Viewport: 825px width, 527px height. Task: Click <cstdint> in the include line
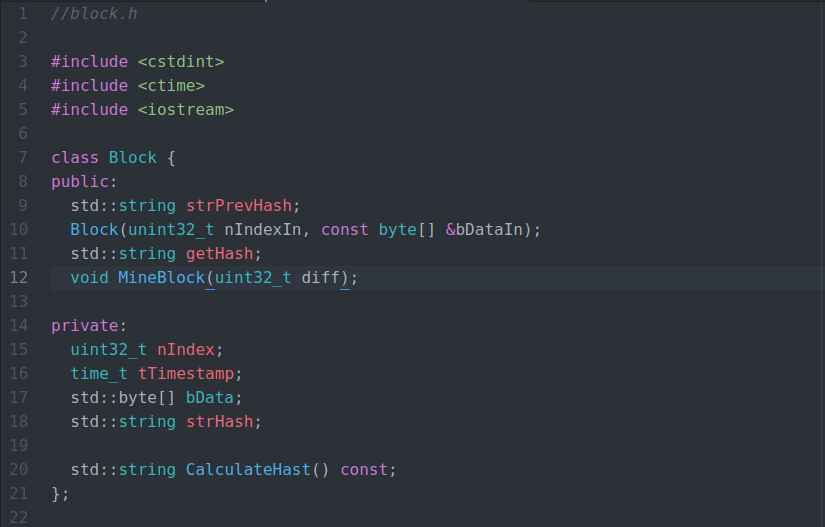click(181, 62)
